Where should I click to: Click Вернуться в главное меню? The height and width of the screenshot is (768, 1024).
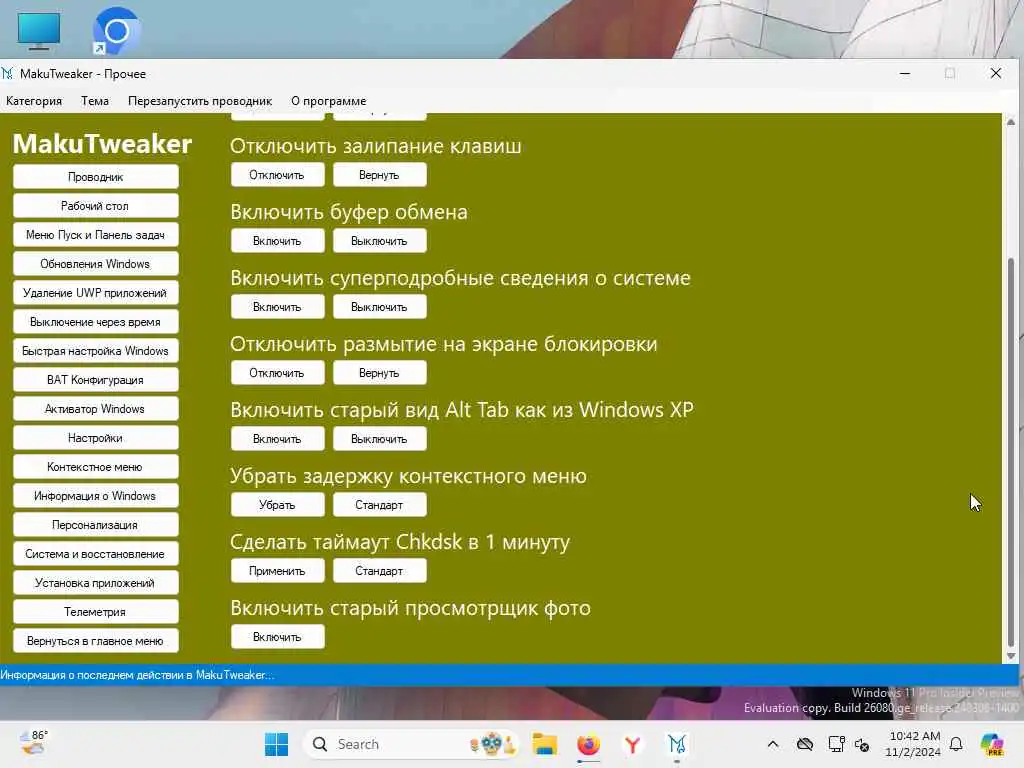click(95, 641)
